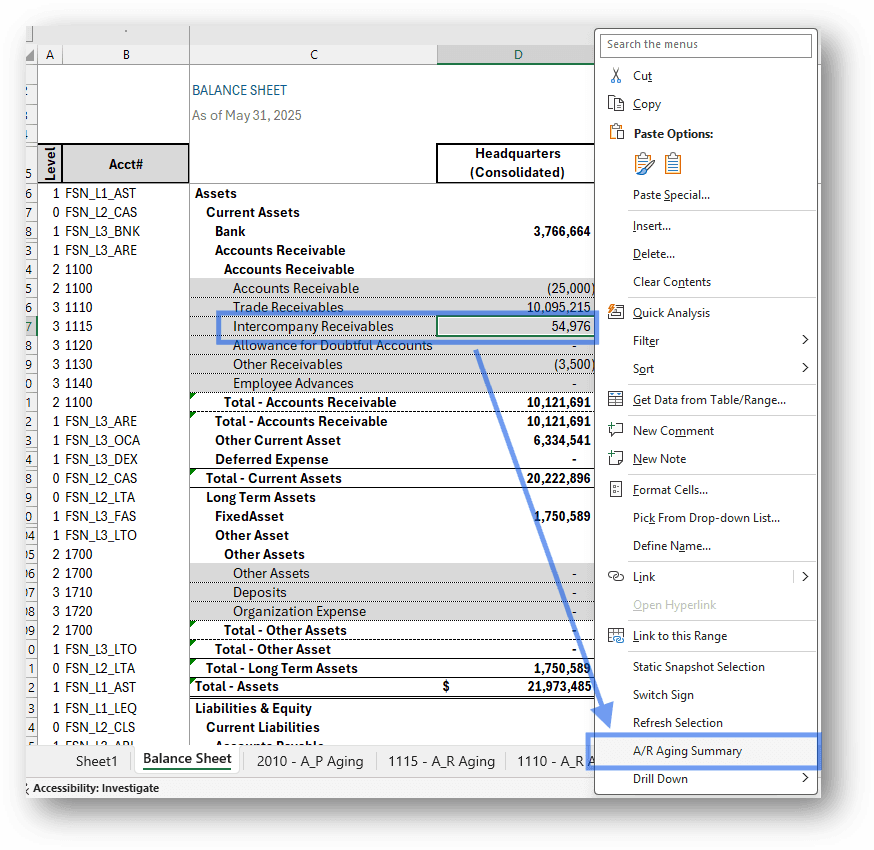The image size is (874, 850).
Task: Click the New Note icon
Action: [x=615, y=458]
